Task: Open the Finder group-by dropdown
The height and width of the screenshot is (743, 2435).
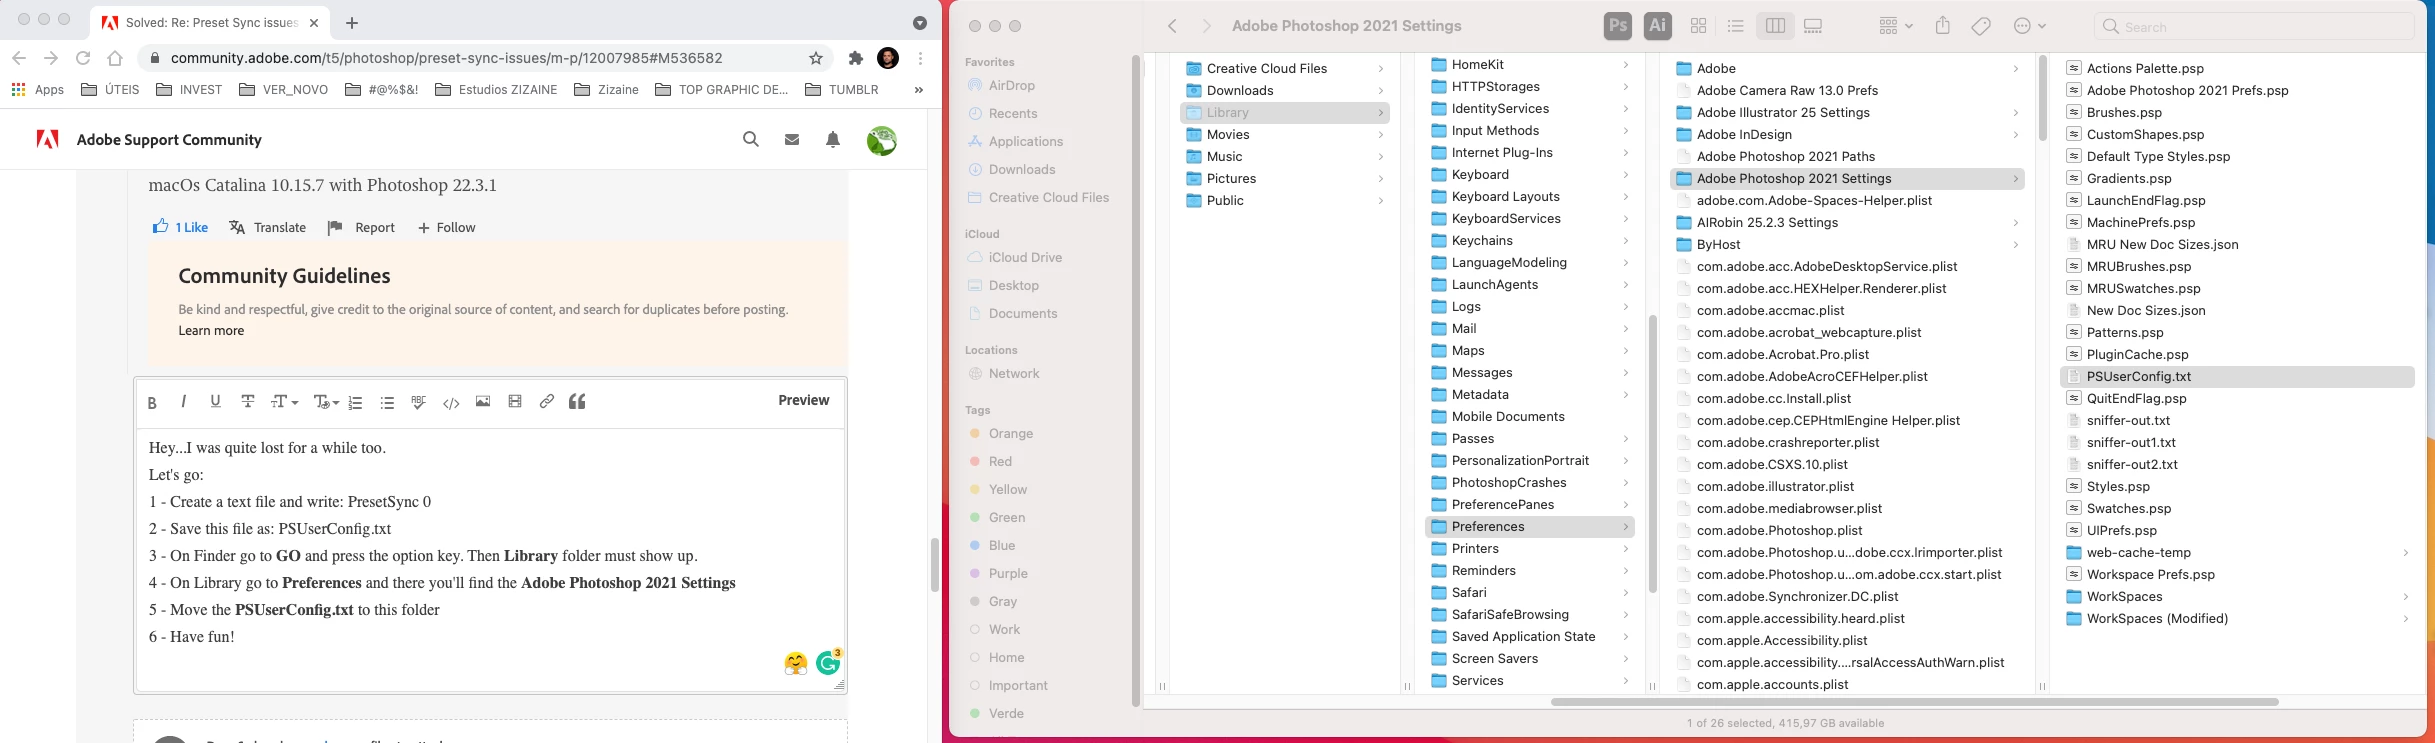Action: pos(1895,26)
